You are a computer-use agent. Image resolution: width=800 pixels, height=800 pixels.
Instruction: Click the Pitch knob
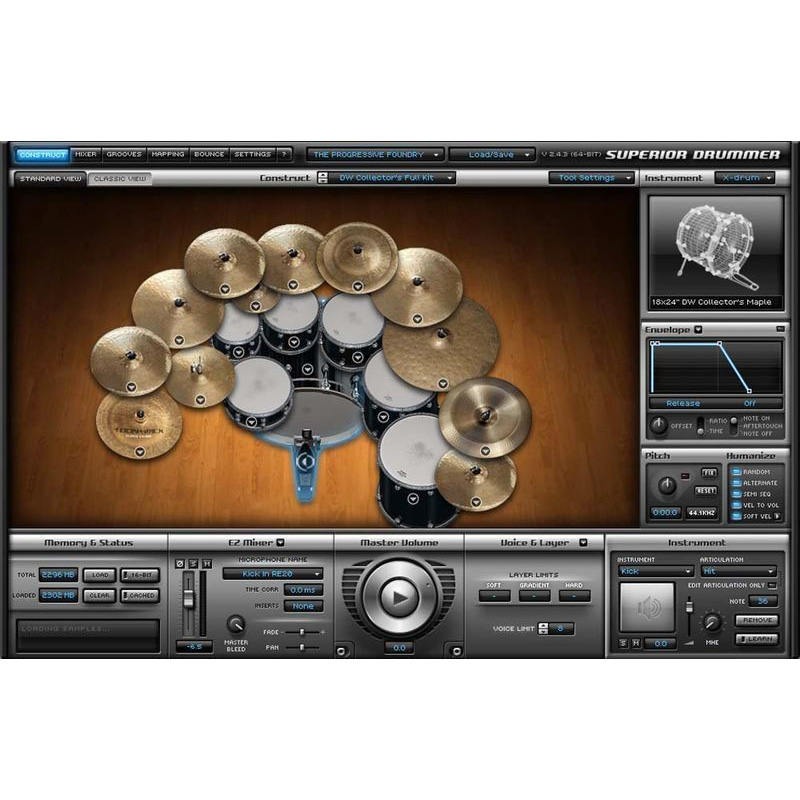point(667,486)
